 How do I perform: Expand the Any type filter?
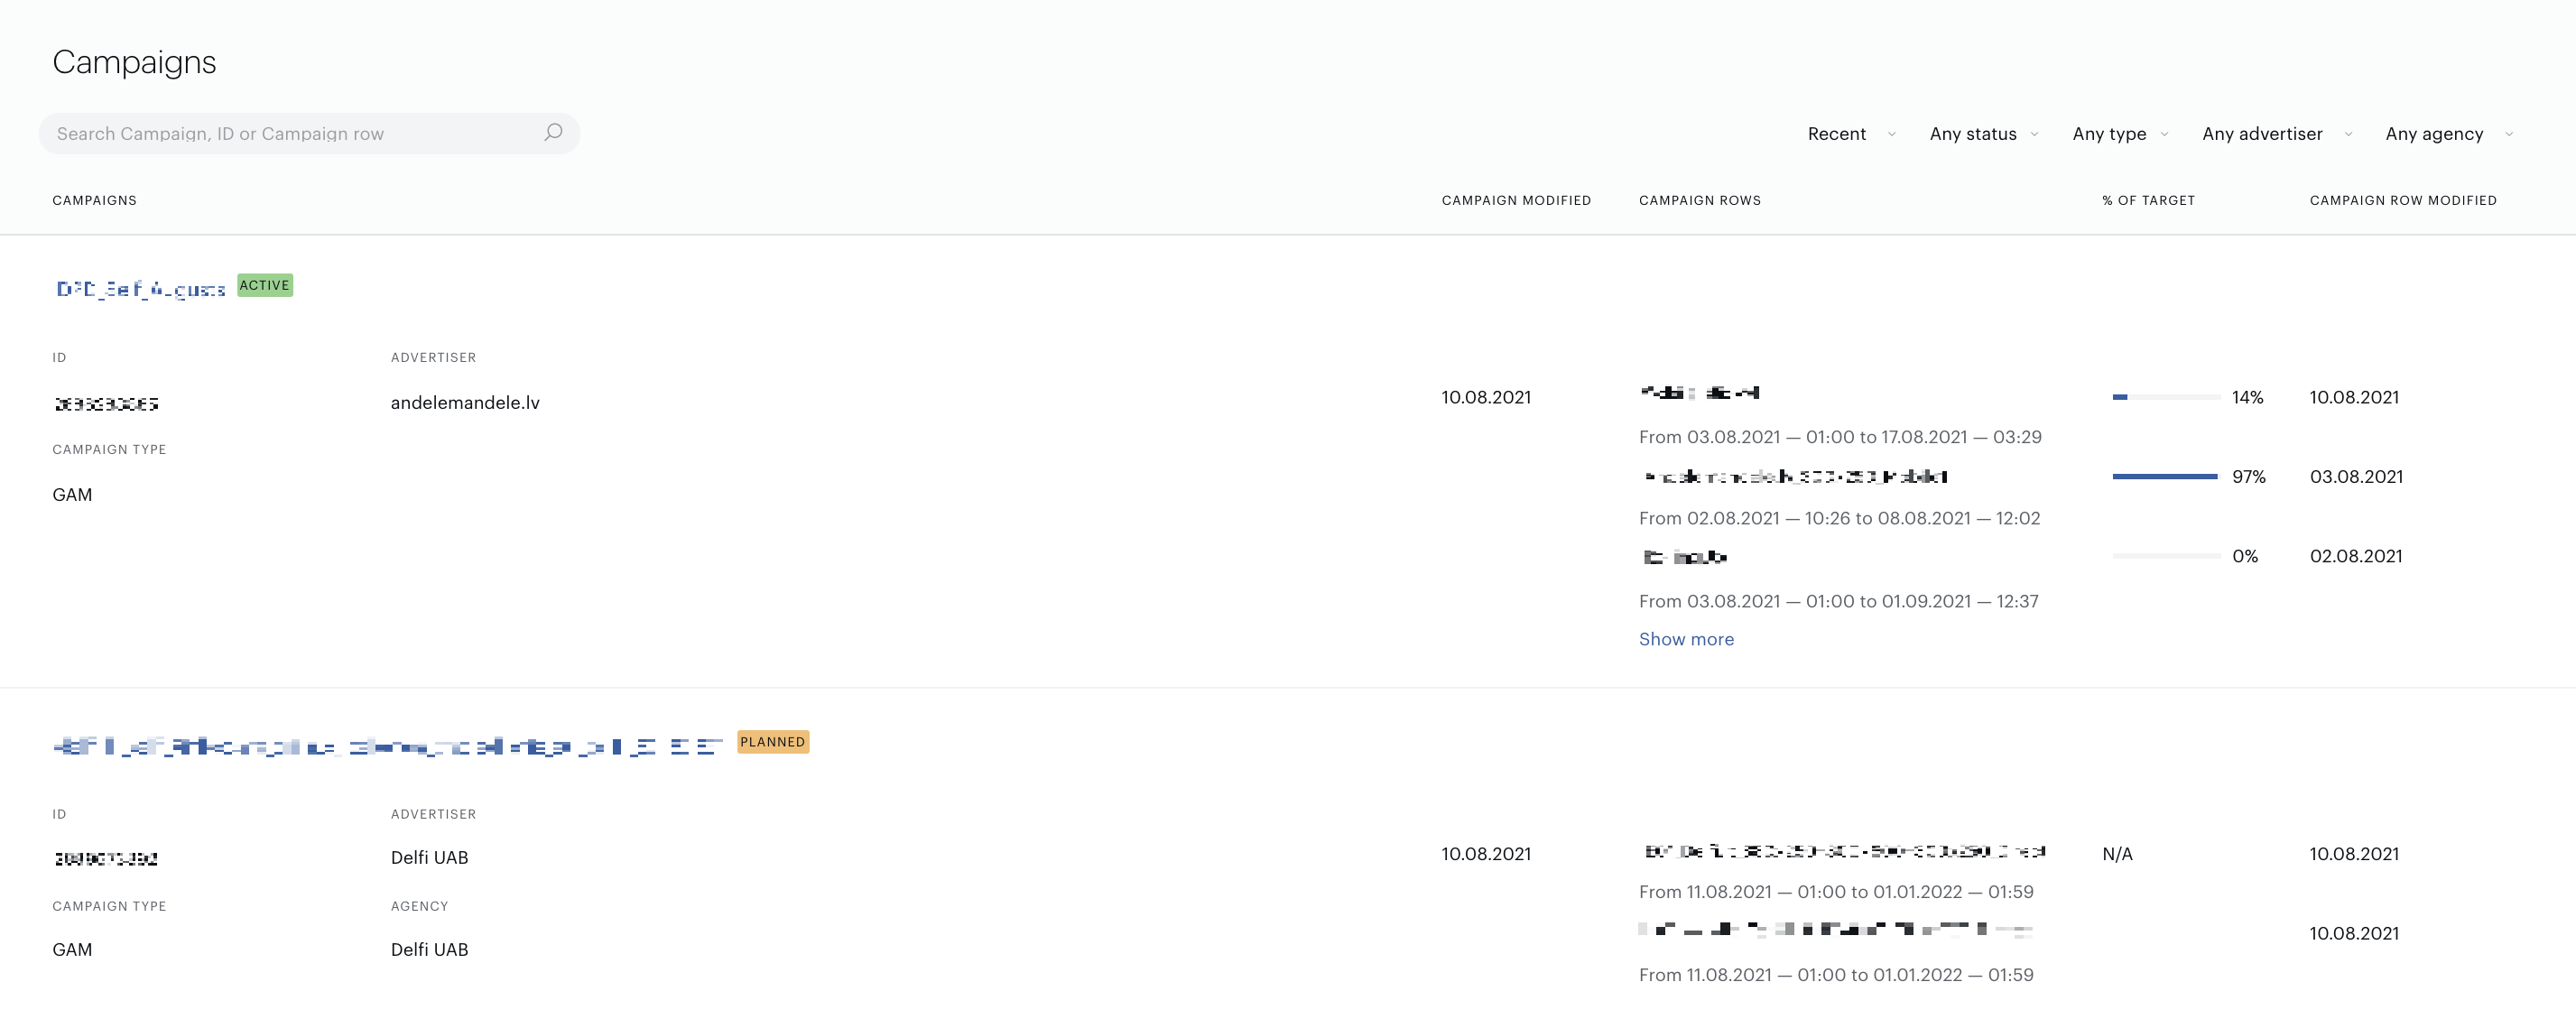pyautogui.click(x=2120, y=134)
